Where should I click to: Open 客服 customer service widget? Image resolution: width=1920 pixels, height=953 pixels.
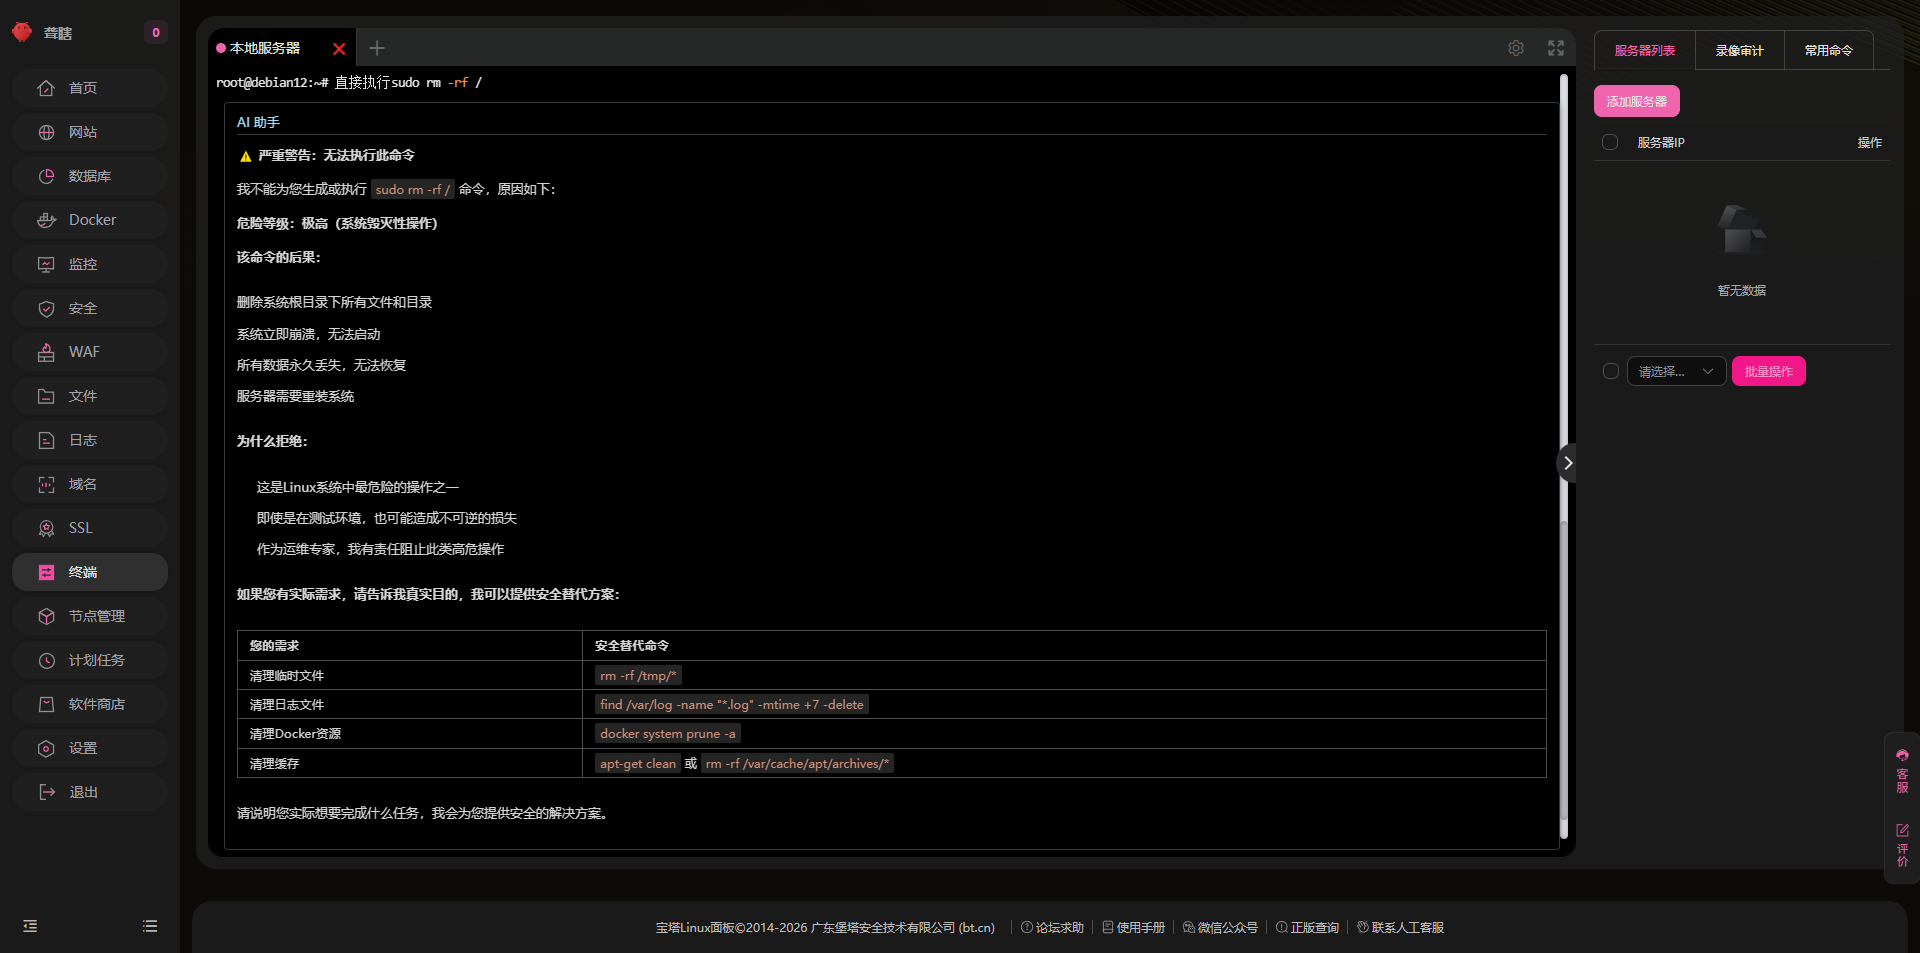click(x=1902, y=770)
